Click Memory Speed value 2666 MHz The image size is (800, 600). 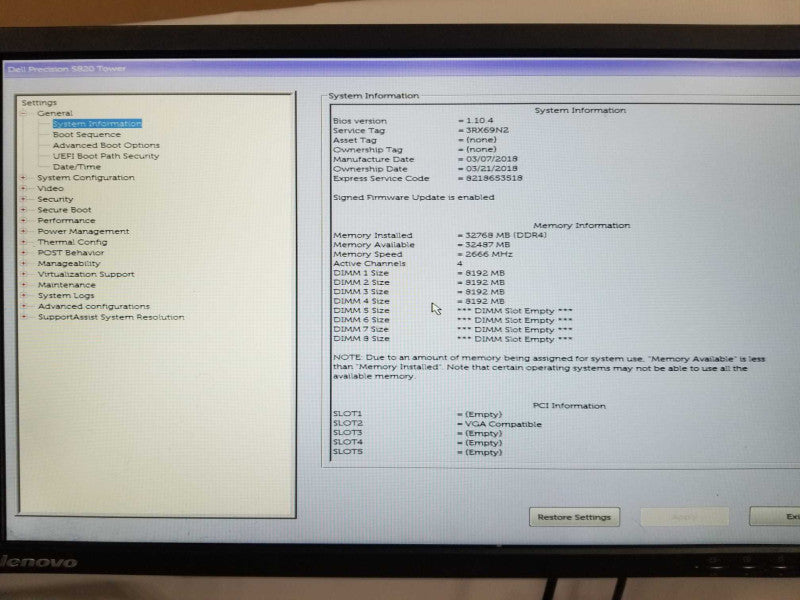(x=489, y=254)
